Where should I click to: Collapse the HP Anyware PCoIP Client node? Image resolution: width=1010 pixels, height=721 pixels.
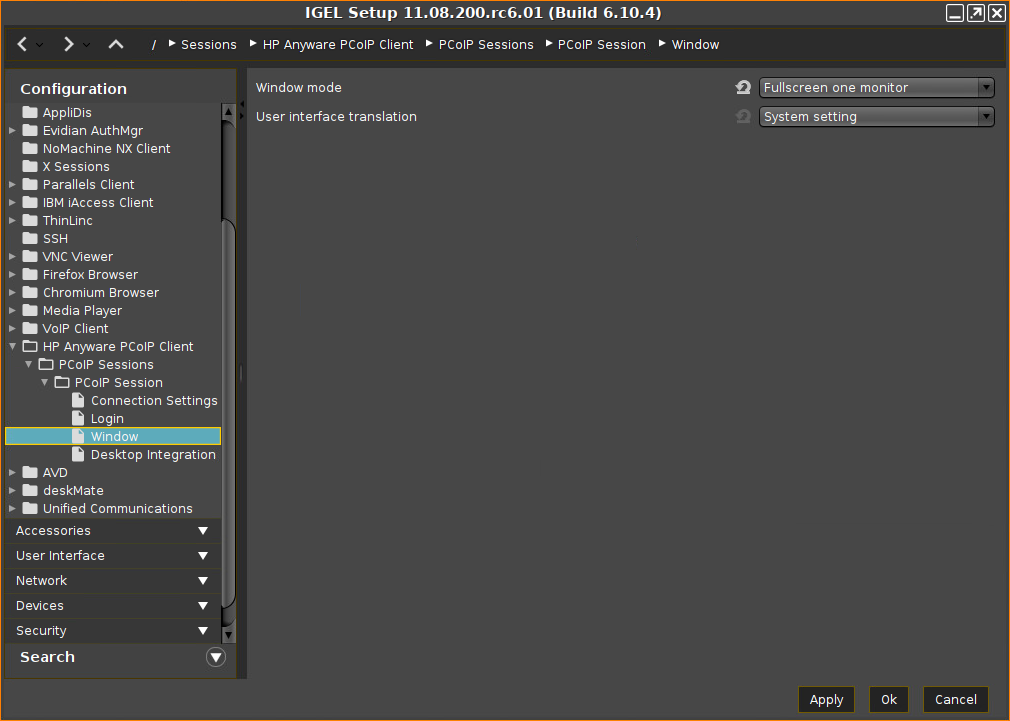pos(12,347)
